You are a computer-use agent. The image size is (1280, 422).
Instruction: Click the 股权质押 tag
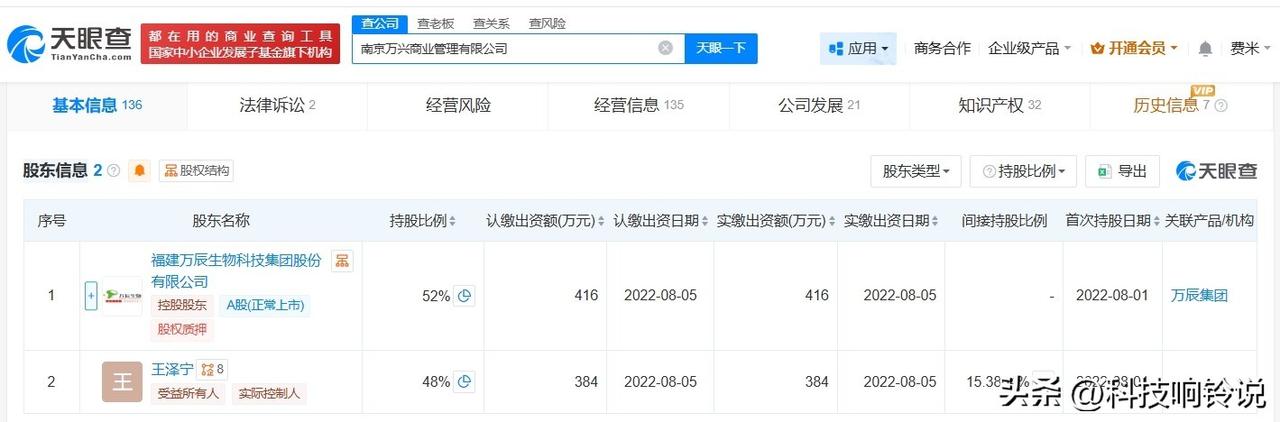tap(182, 330)
